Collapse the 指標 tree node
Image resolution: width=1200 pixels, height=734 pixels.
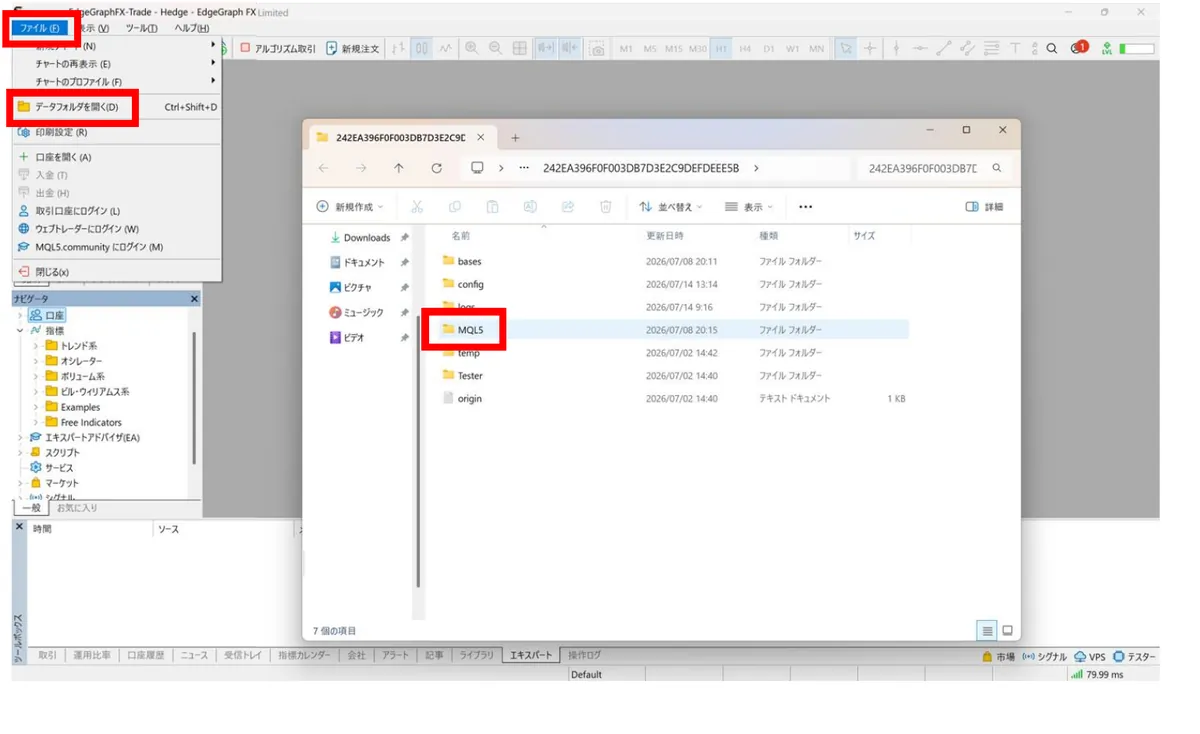pyautogui.click(x=20, y=330)
